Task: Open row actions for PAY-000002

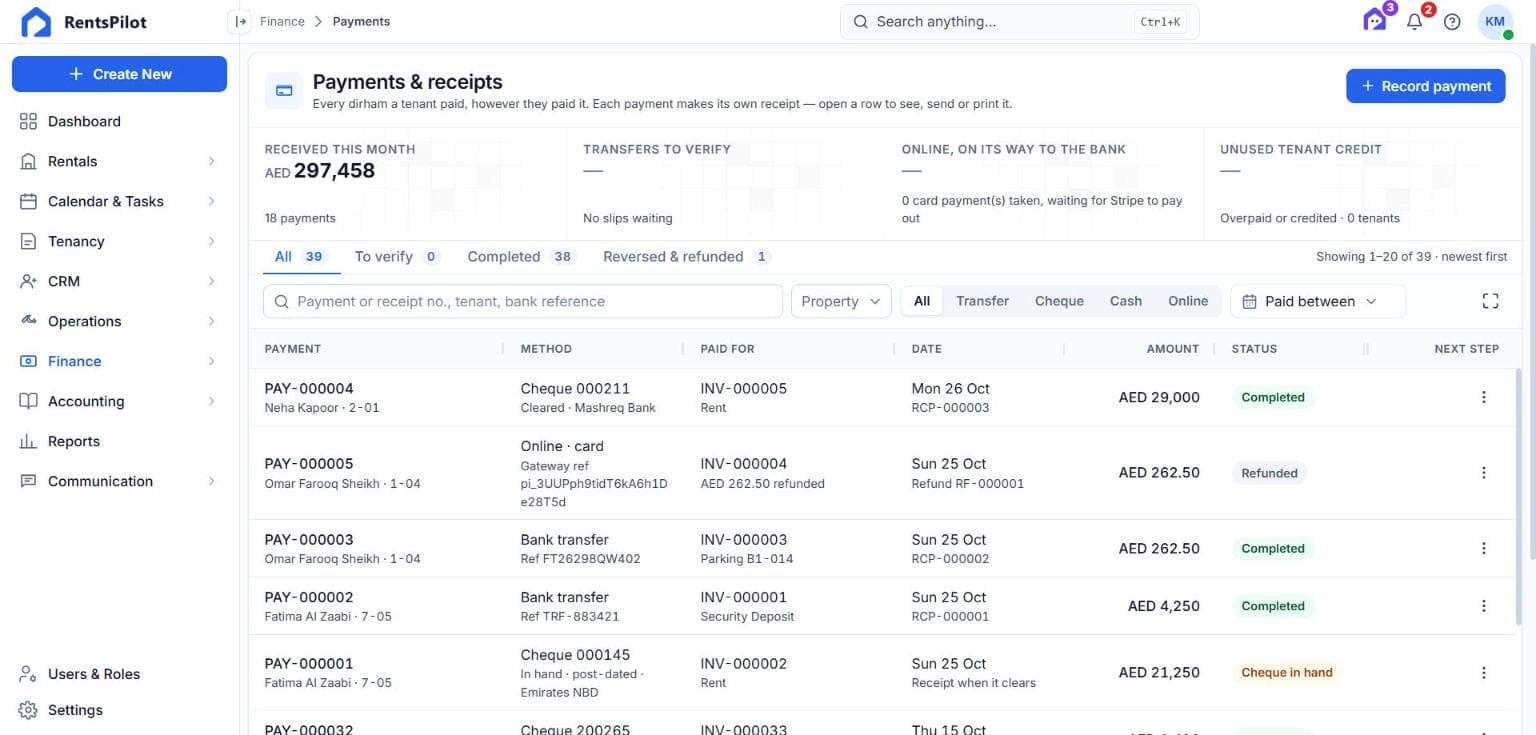Action: tap(1483, 606)
